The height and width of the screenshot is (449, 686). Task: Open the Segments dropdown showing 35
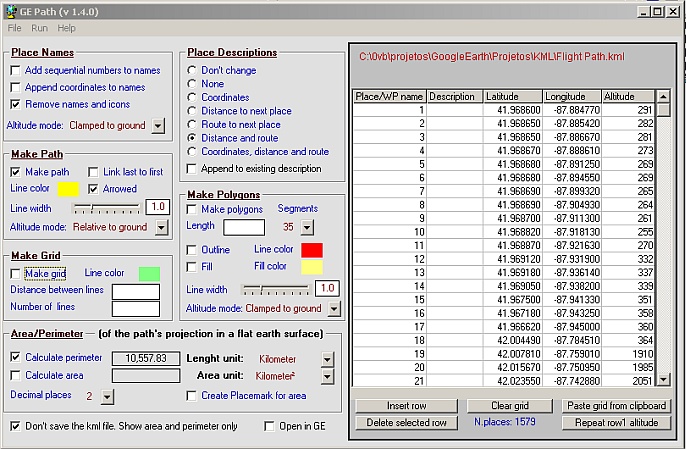[x=307, y=227]
